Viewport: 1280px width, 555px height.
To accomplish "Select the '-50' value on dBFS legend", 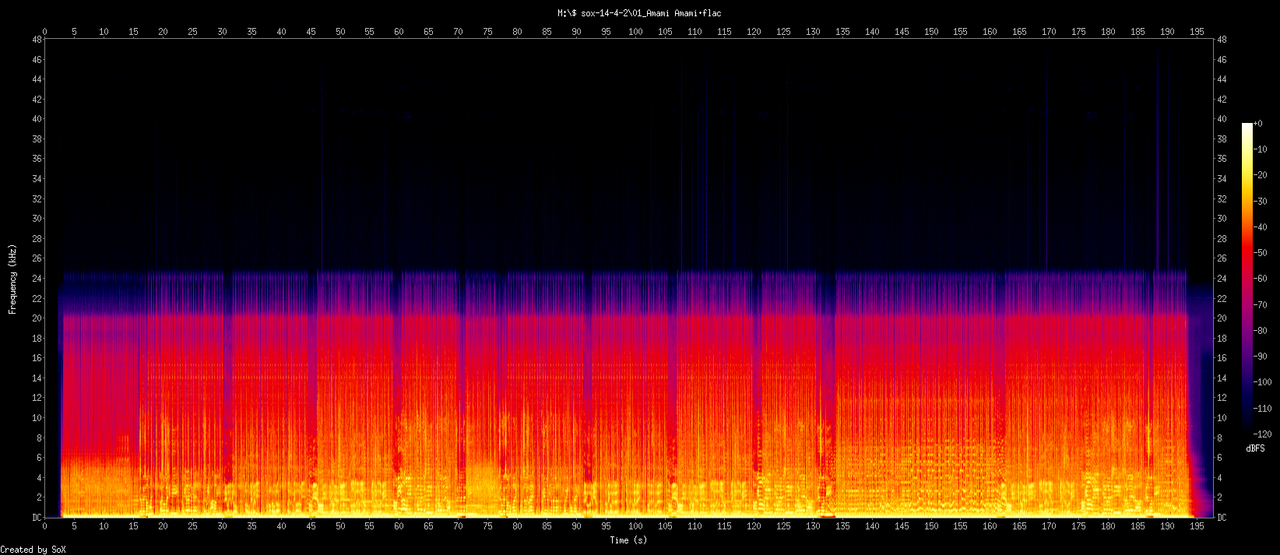I will [x=1261, y=254].
